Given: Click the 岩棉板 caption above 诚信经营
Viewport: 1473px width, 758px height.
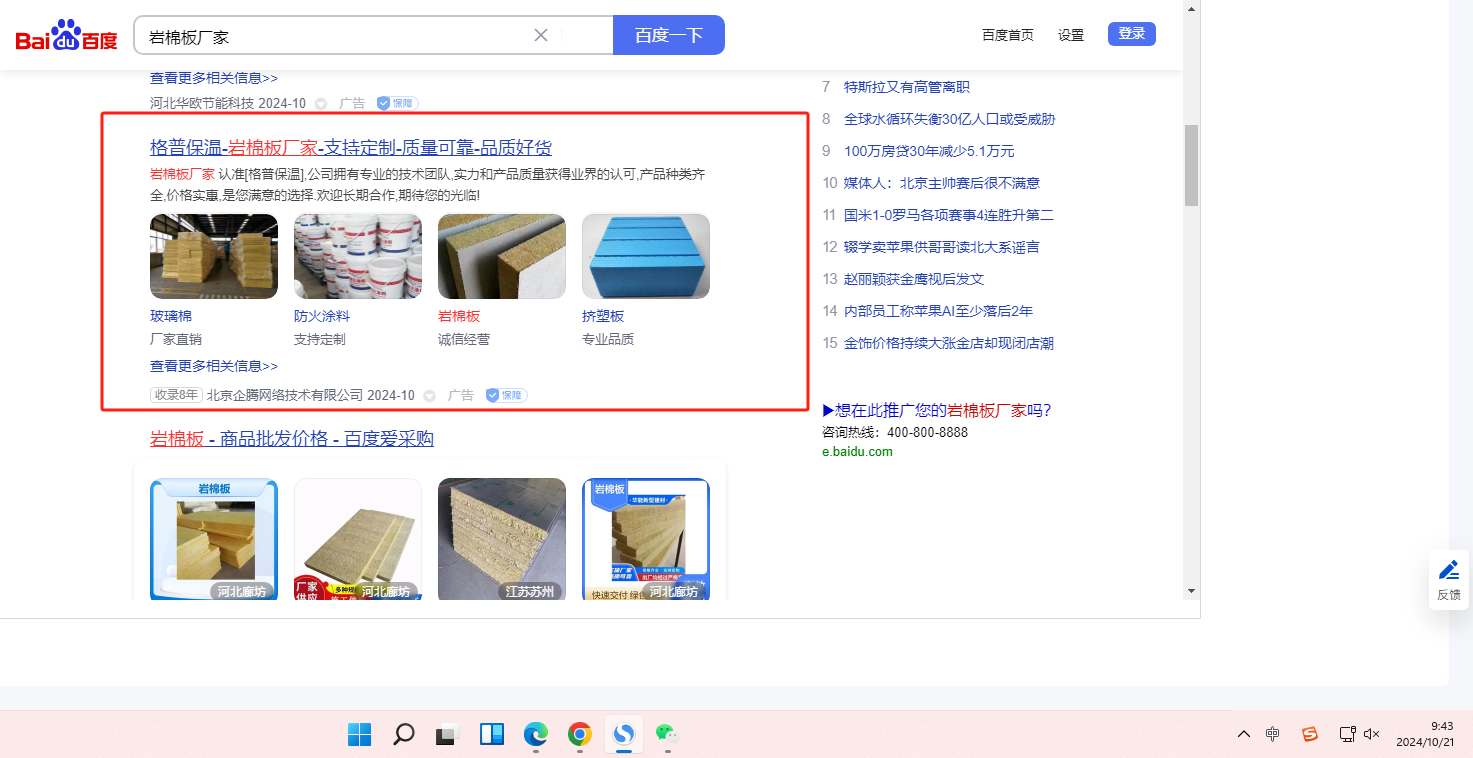Looking at the screenshot, I should click(x=459, y=316).
